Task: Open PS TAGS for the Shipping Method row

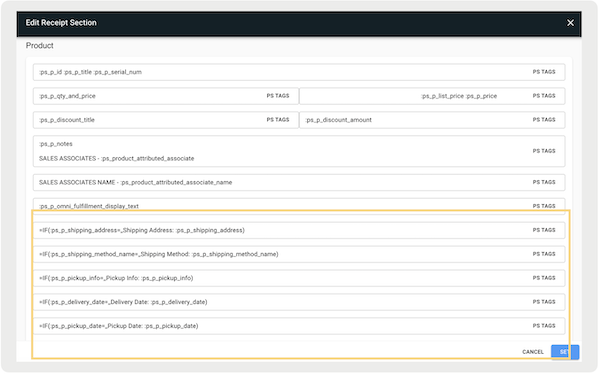Action: [x=544, y=254]
